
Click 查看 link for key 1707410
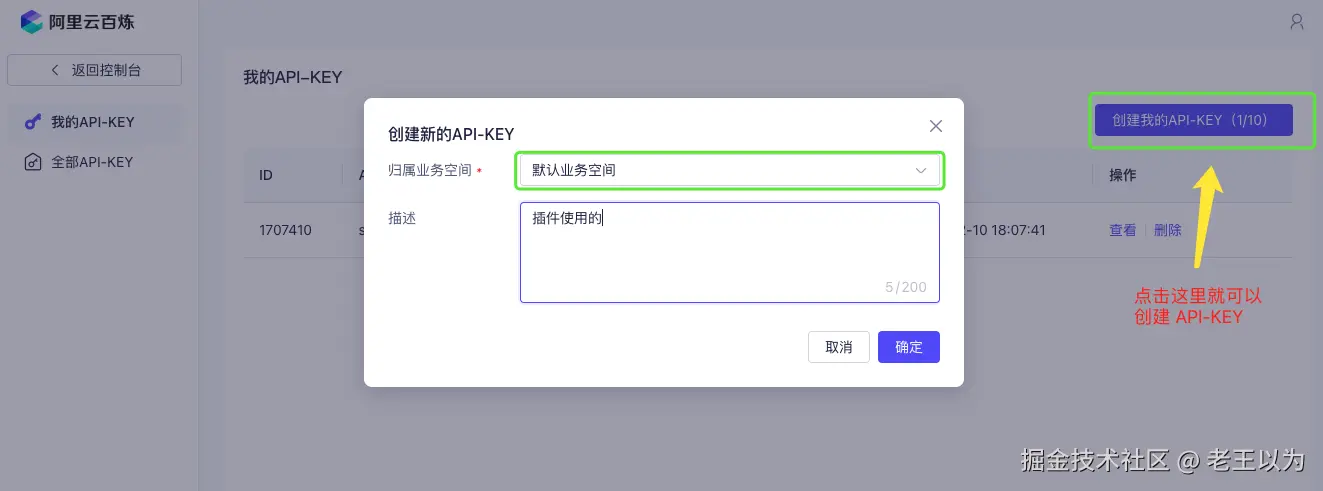tap(1122, 230)
